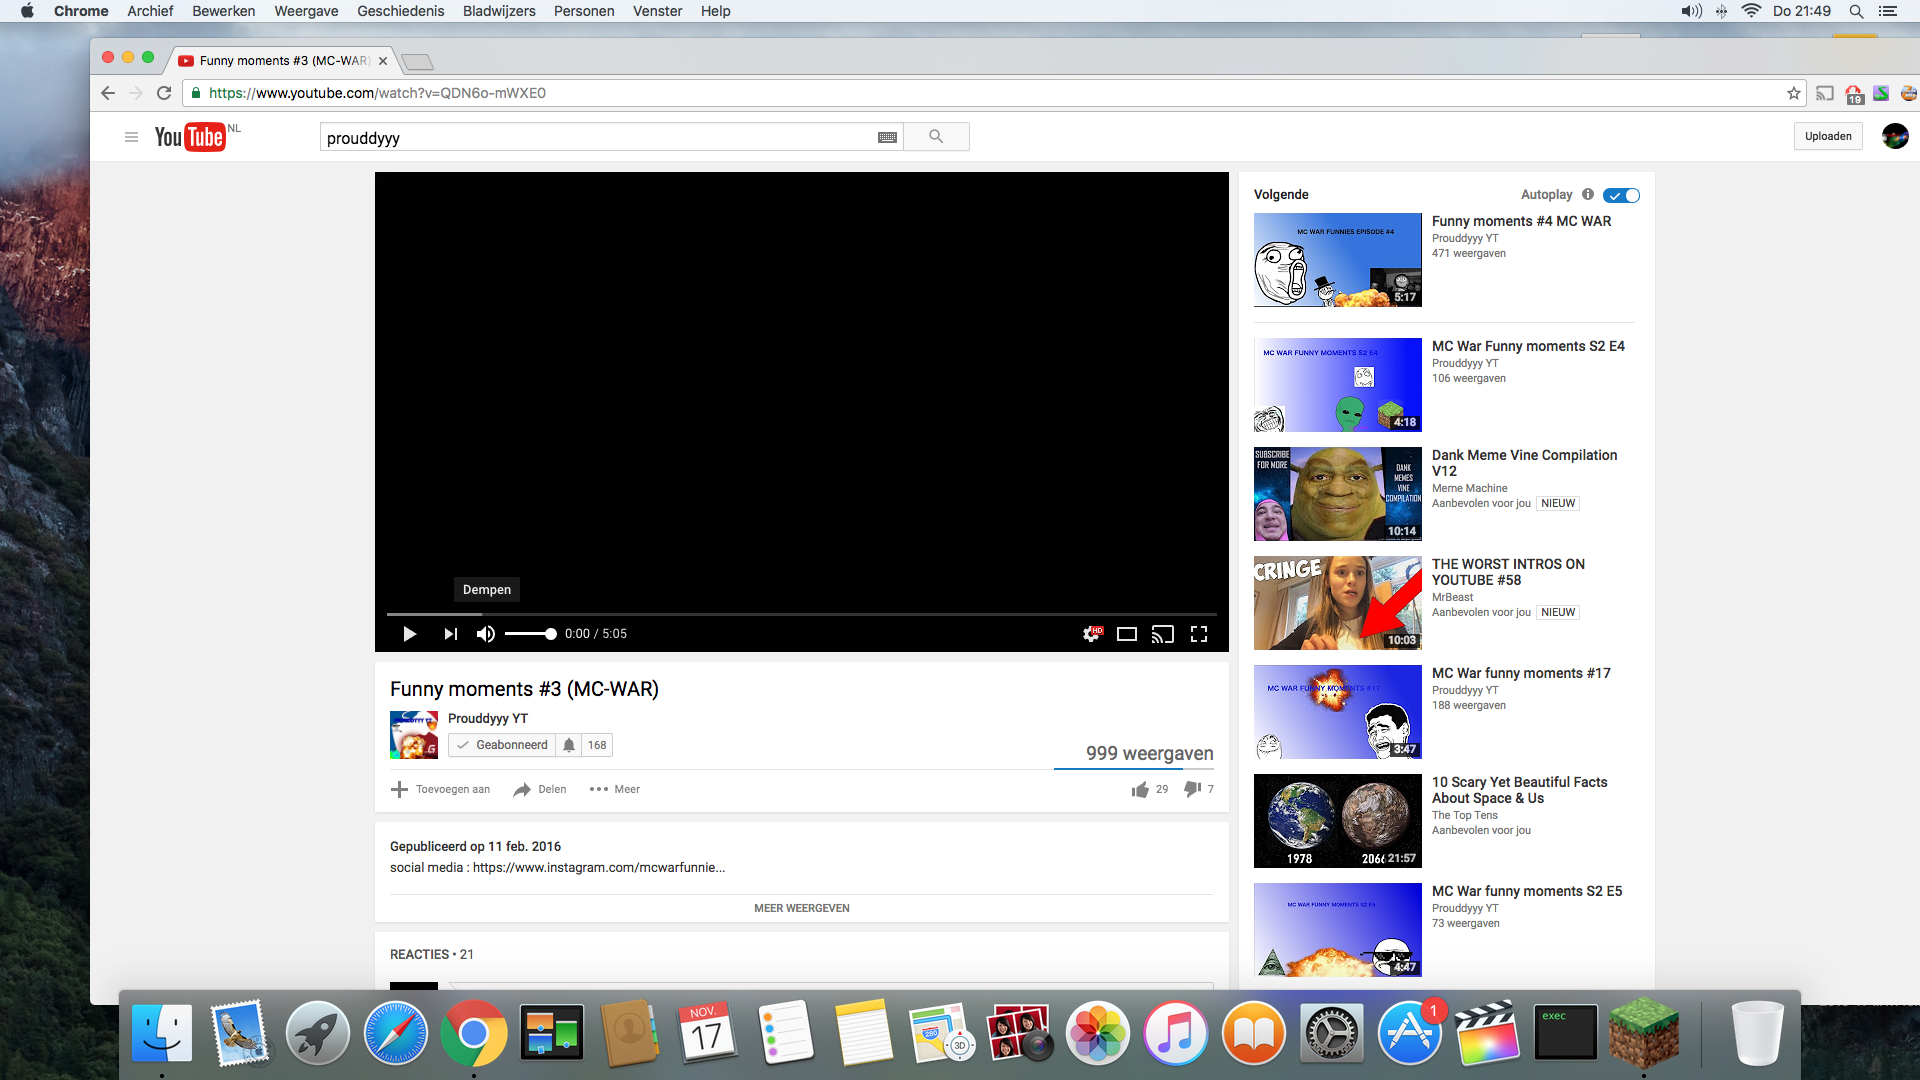Switch to theater mode view
1920x1080 pixels.
1127,634
